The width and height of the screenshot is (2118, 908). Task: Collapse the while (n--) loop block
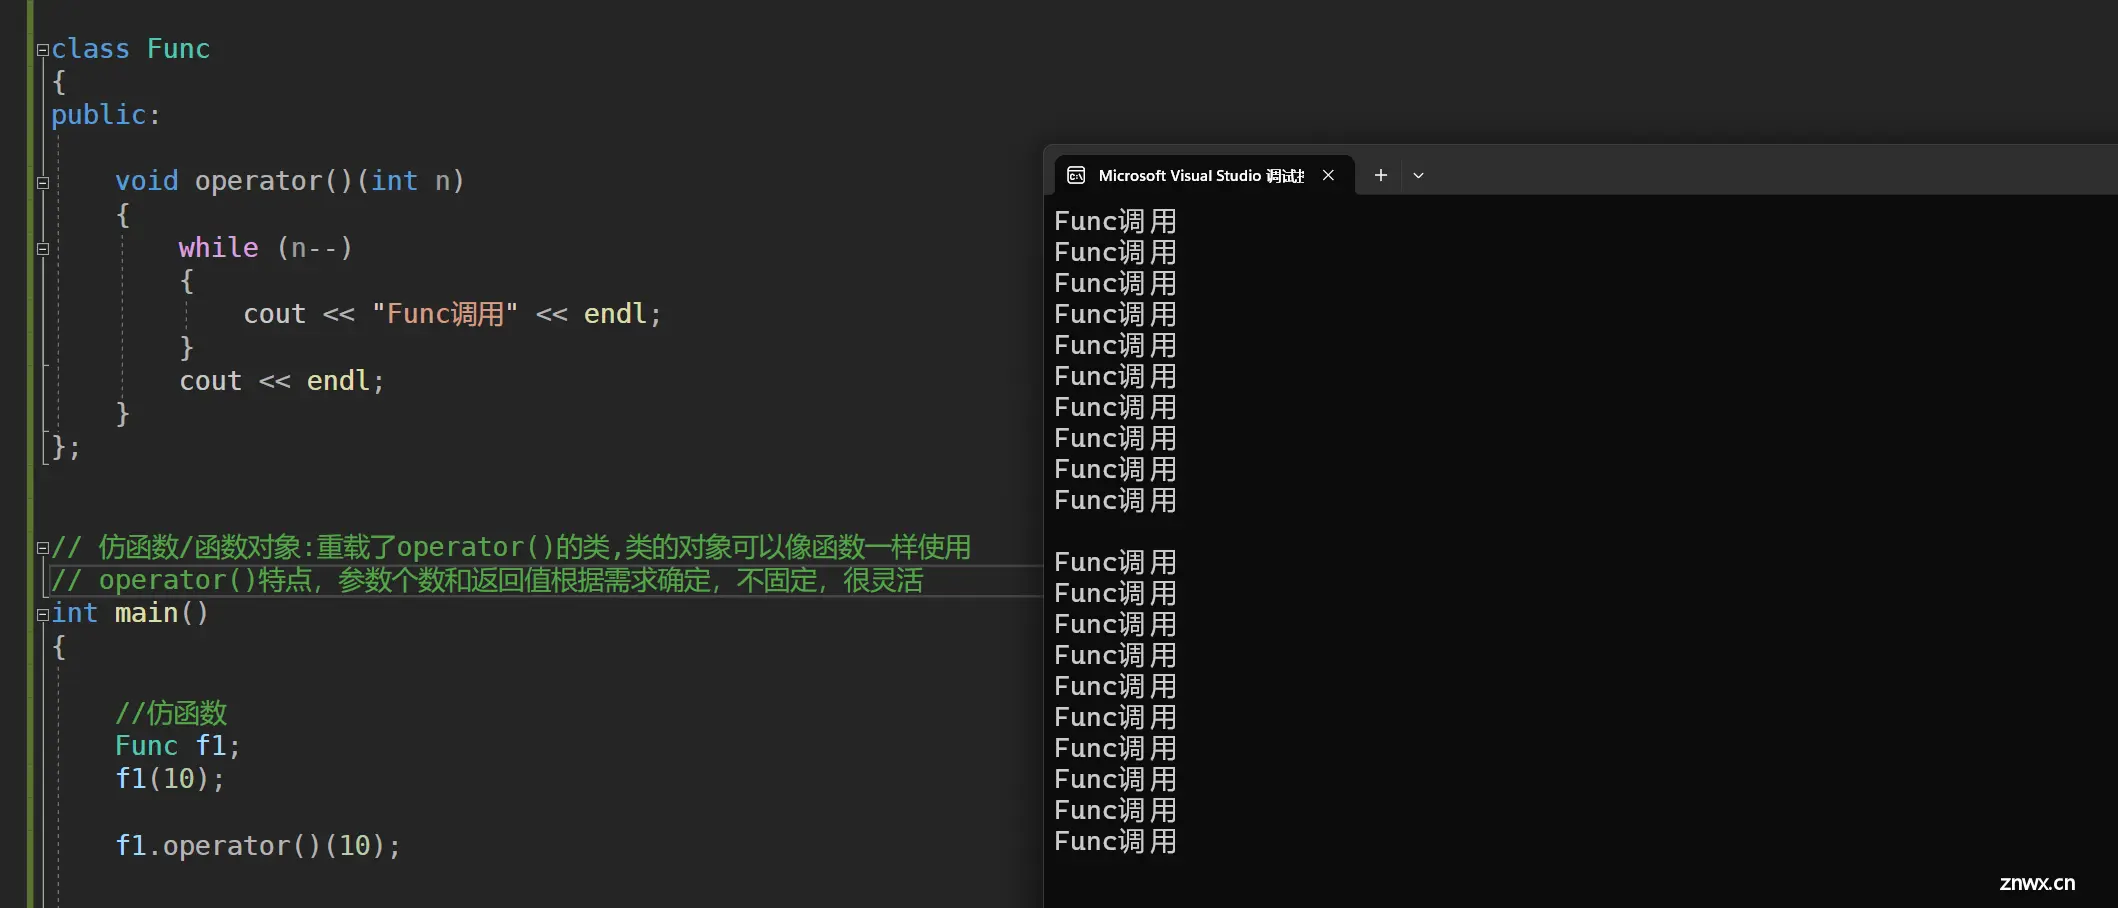42,249
